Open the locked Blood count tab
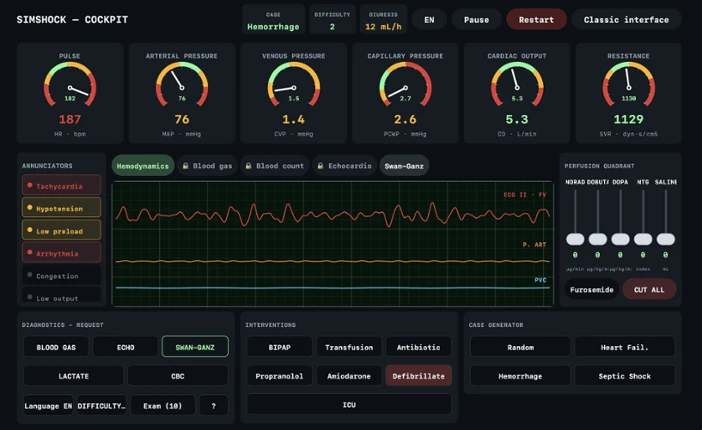Screen dimensions: 702x430 click(x=274, y=166)
